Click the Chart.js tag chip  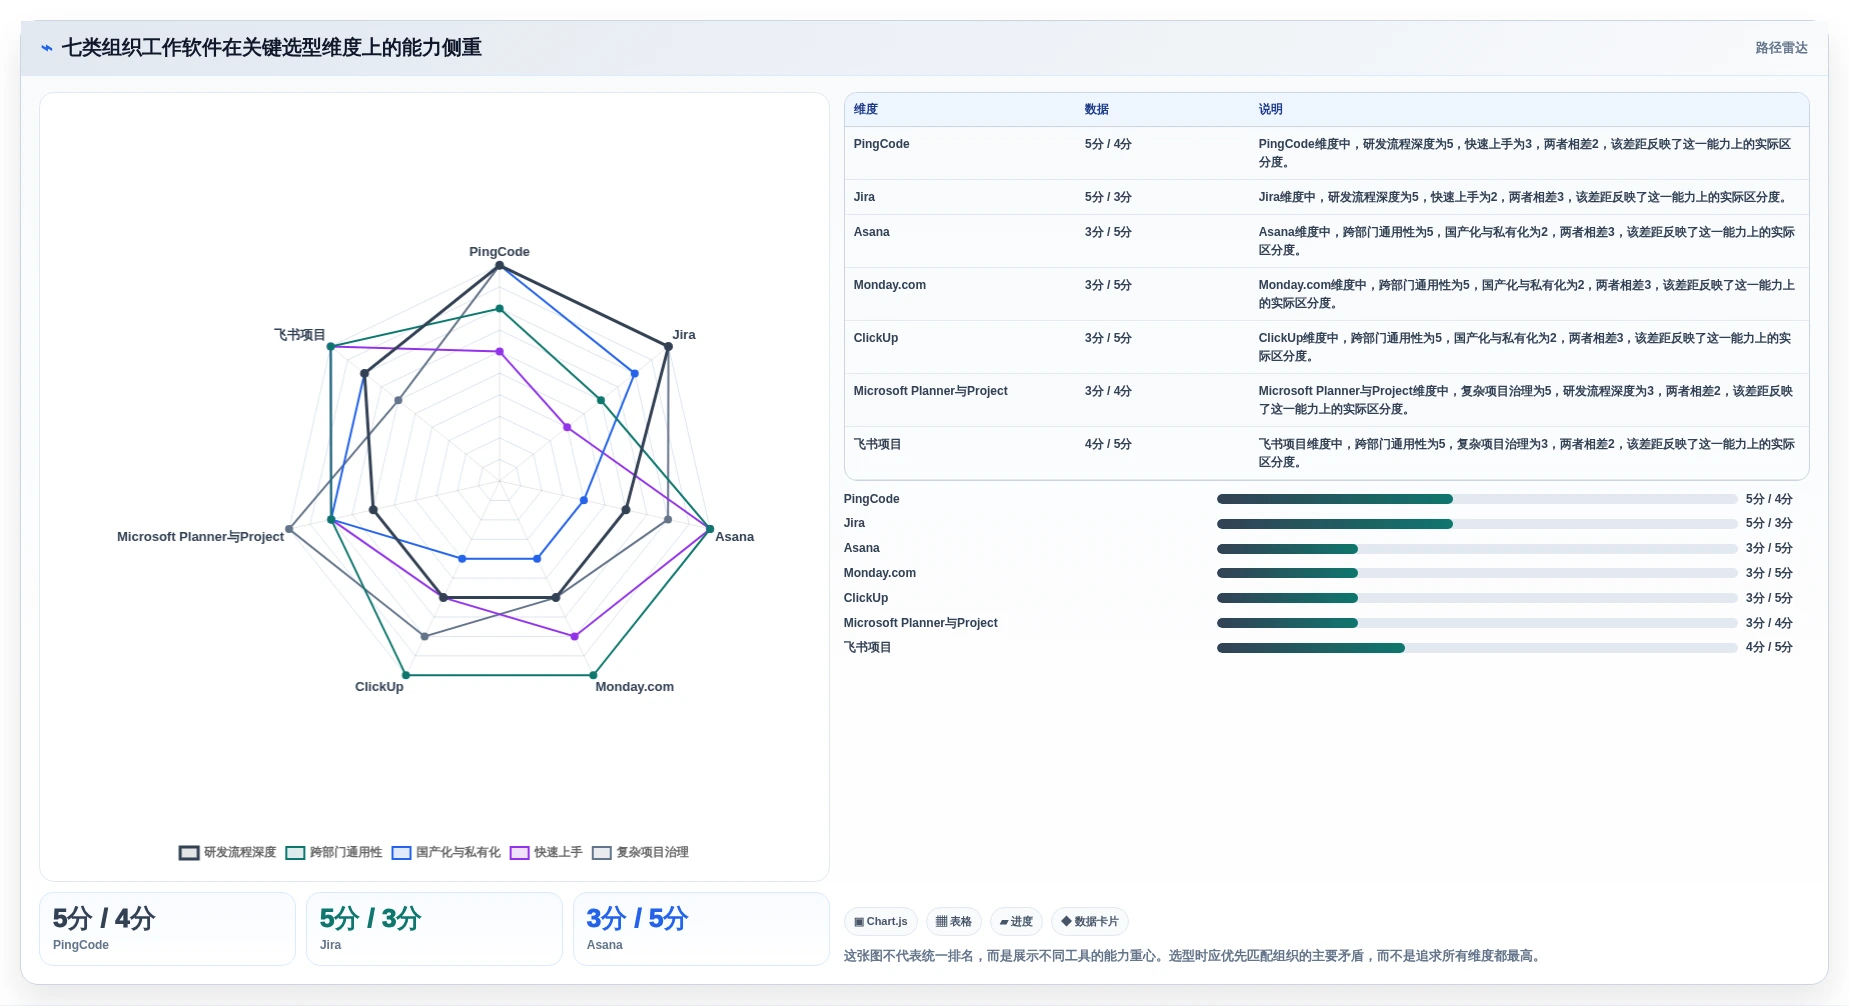(x=881, y=922)
